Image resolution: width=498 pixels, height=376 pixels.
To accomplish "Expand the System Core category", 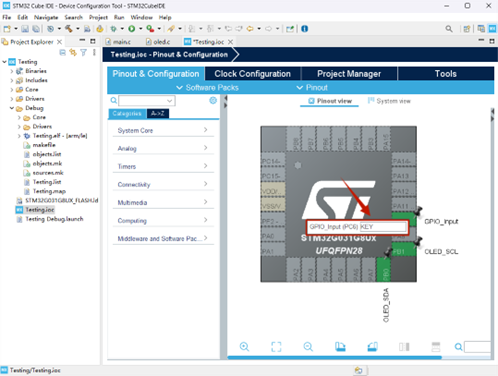I will pos(163,130).
